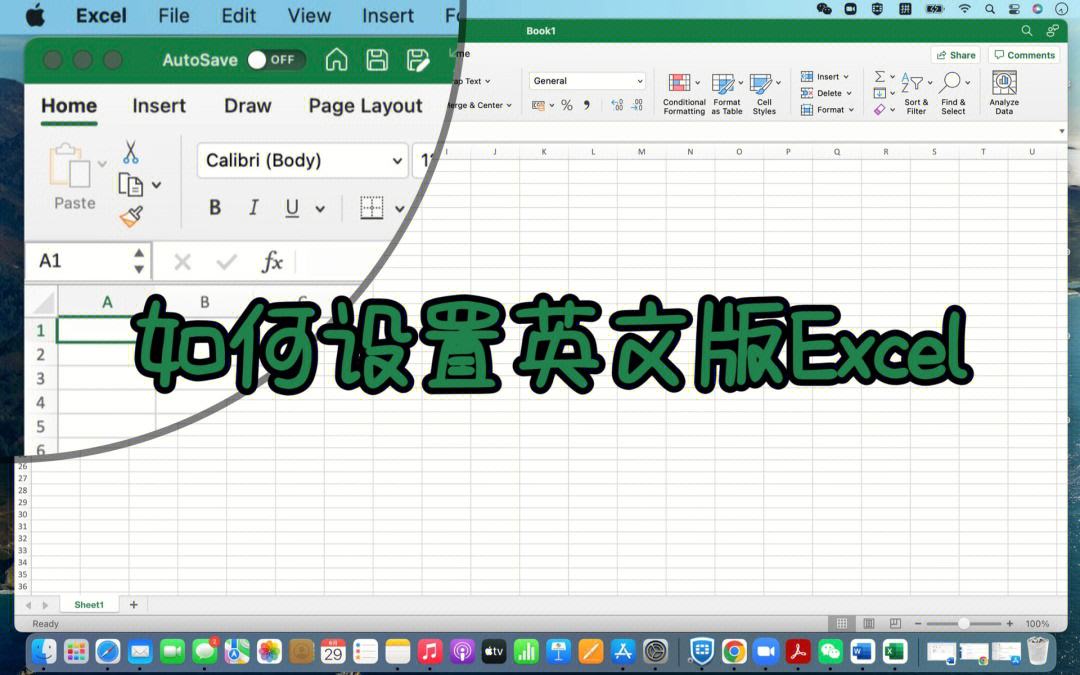The image size is (1080, 675).
Task: Open the File menu
Action: click(x=174, y=15)
